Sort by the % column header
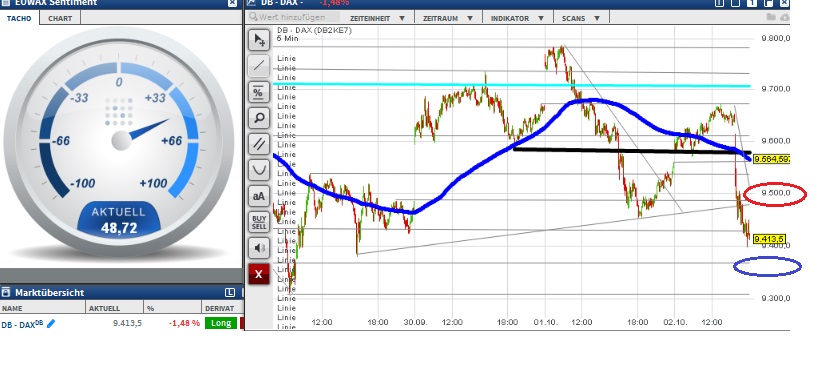 coord(172,308)
